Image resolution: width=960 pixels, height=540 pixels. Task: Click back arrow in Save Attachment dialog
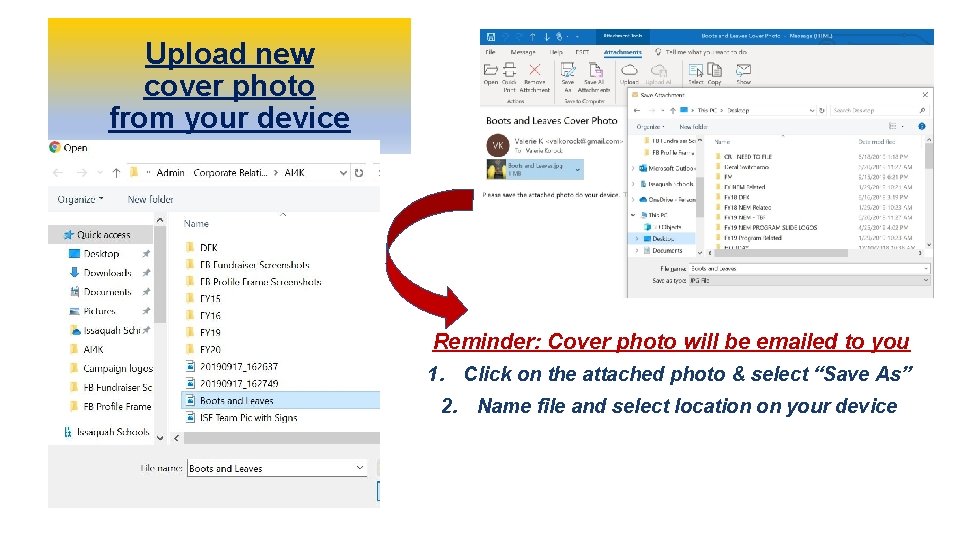click(637, 110)
